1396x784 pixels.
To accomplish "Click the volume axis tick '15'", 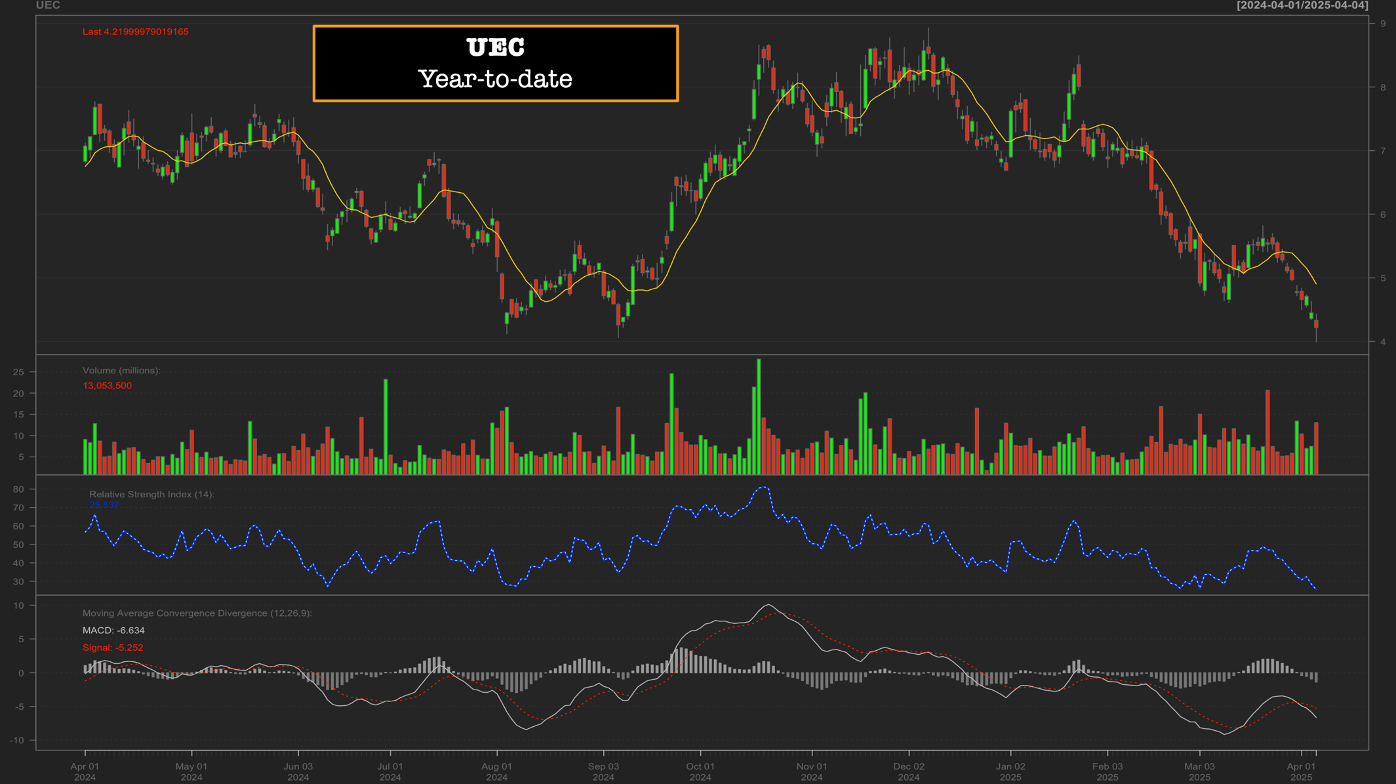I will (18, 414).
